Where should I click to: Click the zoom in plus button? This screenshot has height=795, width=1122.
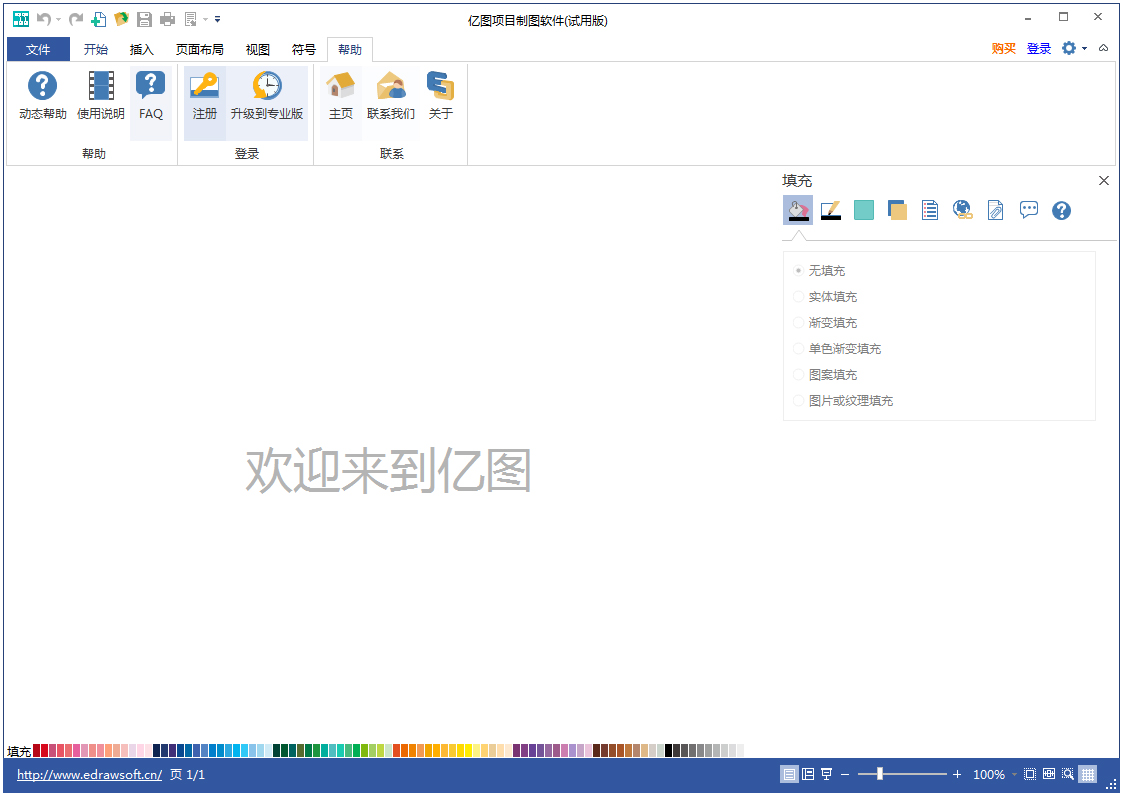[957, 774]
